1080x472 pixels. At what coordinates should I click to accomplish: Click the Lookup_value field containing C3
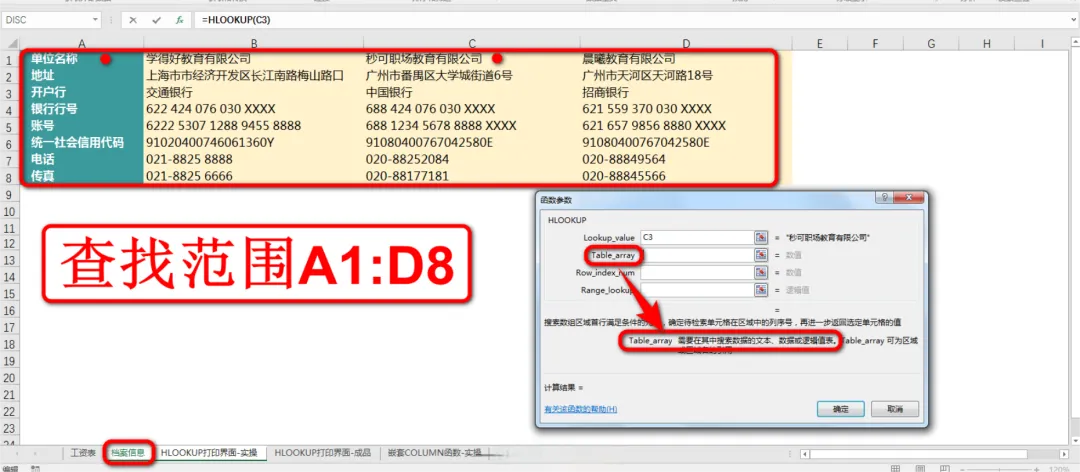click(696, 237)
